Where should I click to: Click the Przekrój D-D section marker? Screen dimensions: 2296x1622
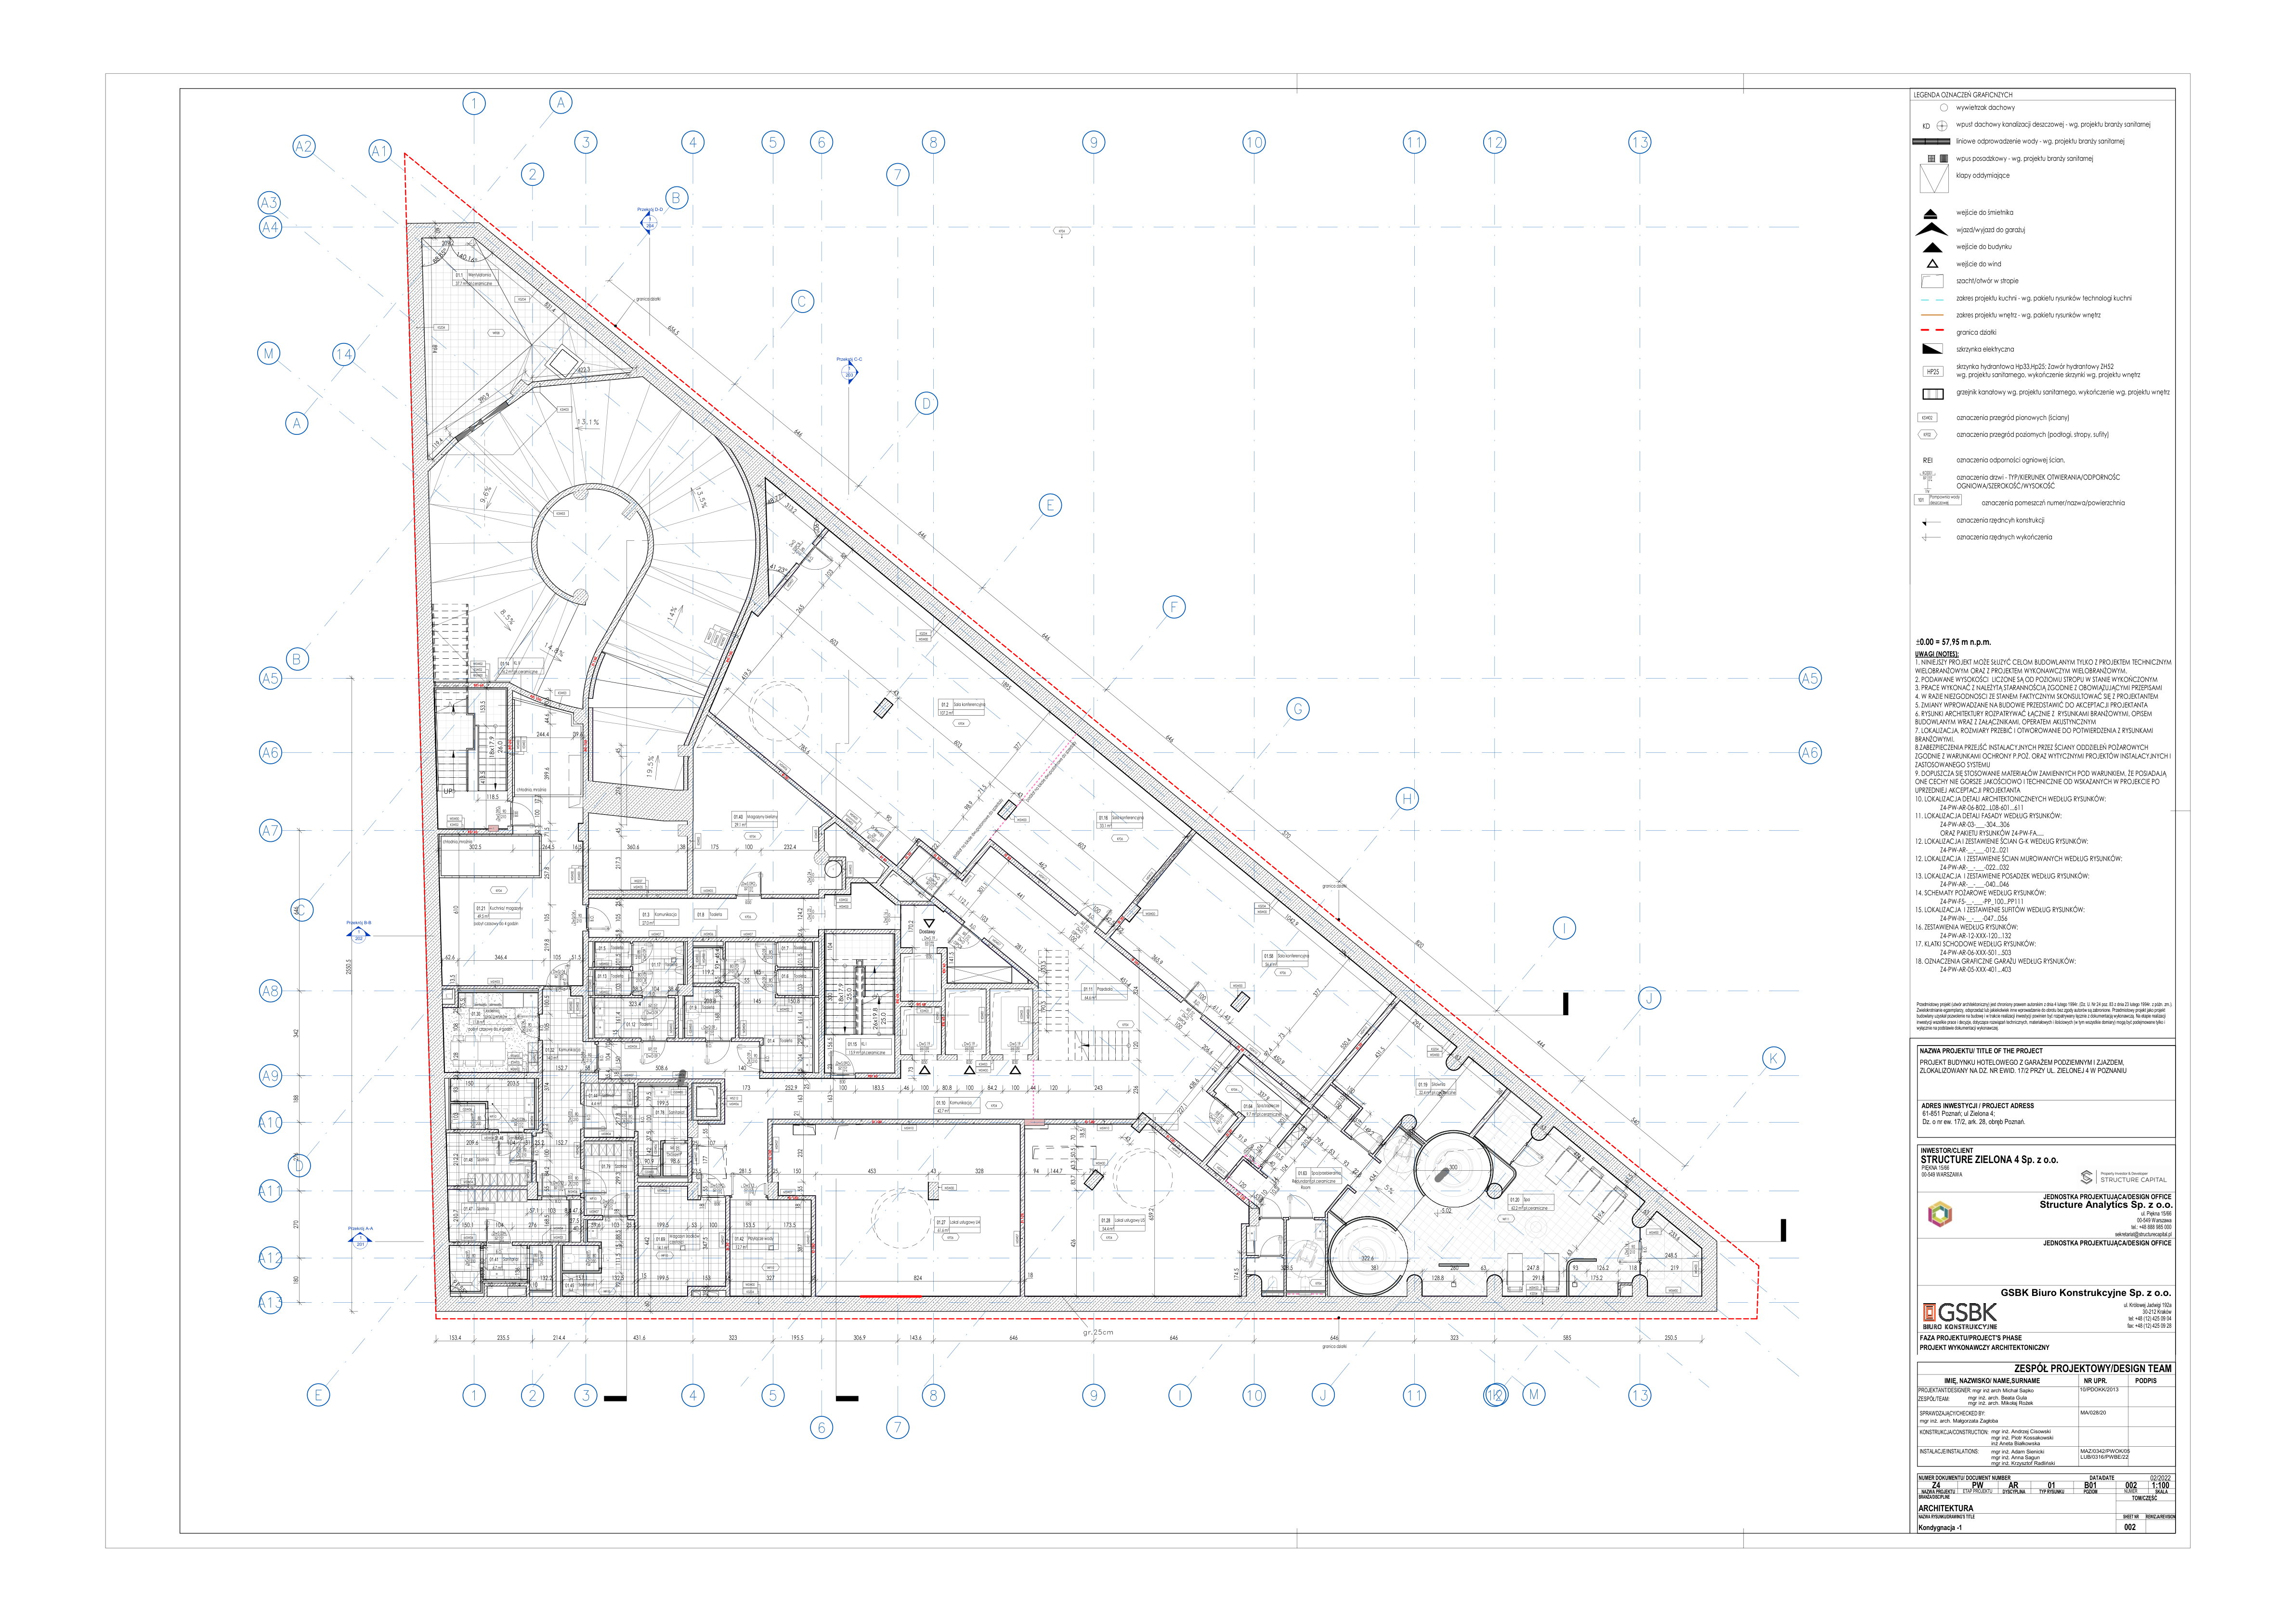tap(649, 223)
